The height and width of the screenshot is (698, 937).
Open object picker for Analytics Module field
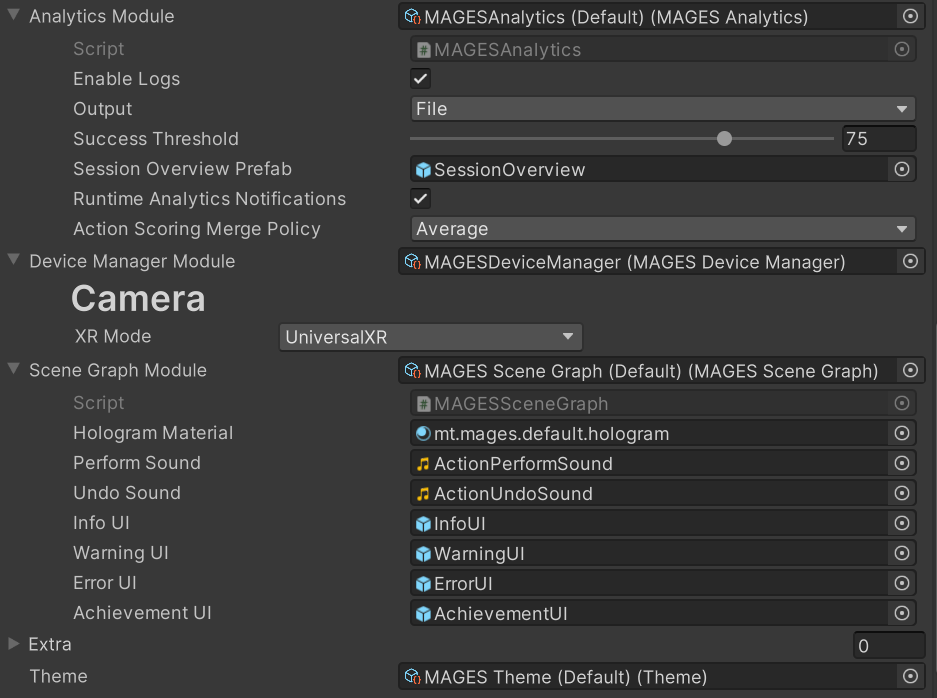(910, 17)
